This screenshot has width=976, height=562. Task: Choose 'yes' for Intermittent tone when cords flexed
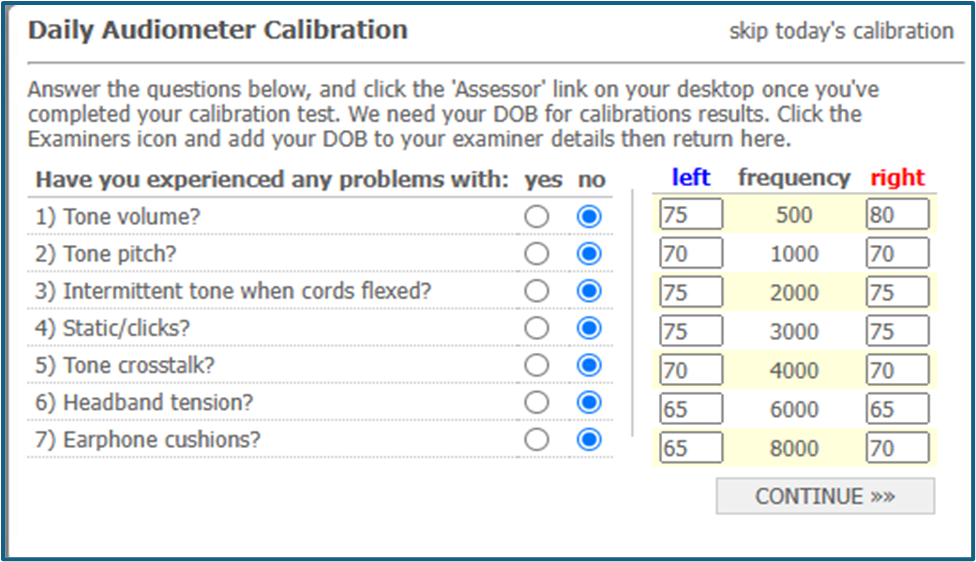537,291
